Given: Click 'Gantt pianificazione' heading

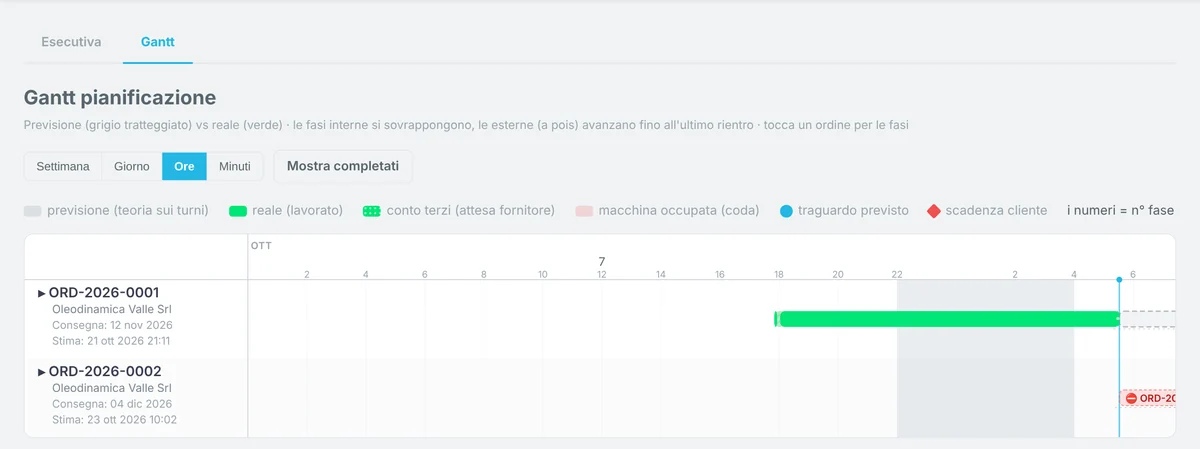Looking at the screenshot, I should (x=120, y=98).
